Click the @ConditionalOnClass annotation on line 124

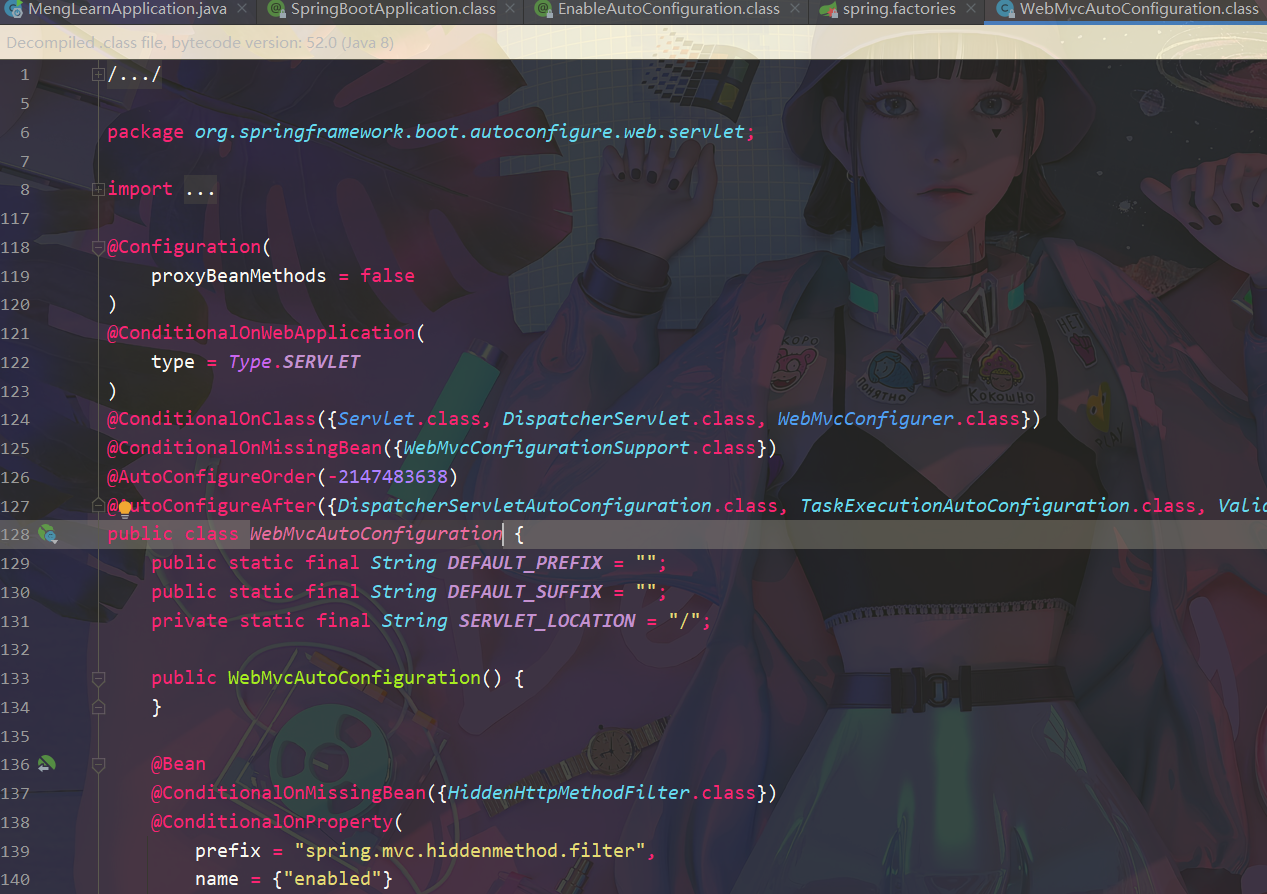coord(212,419)
